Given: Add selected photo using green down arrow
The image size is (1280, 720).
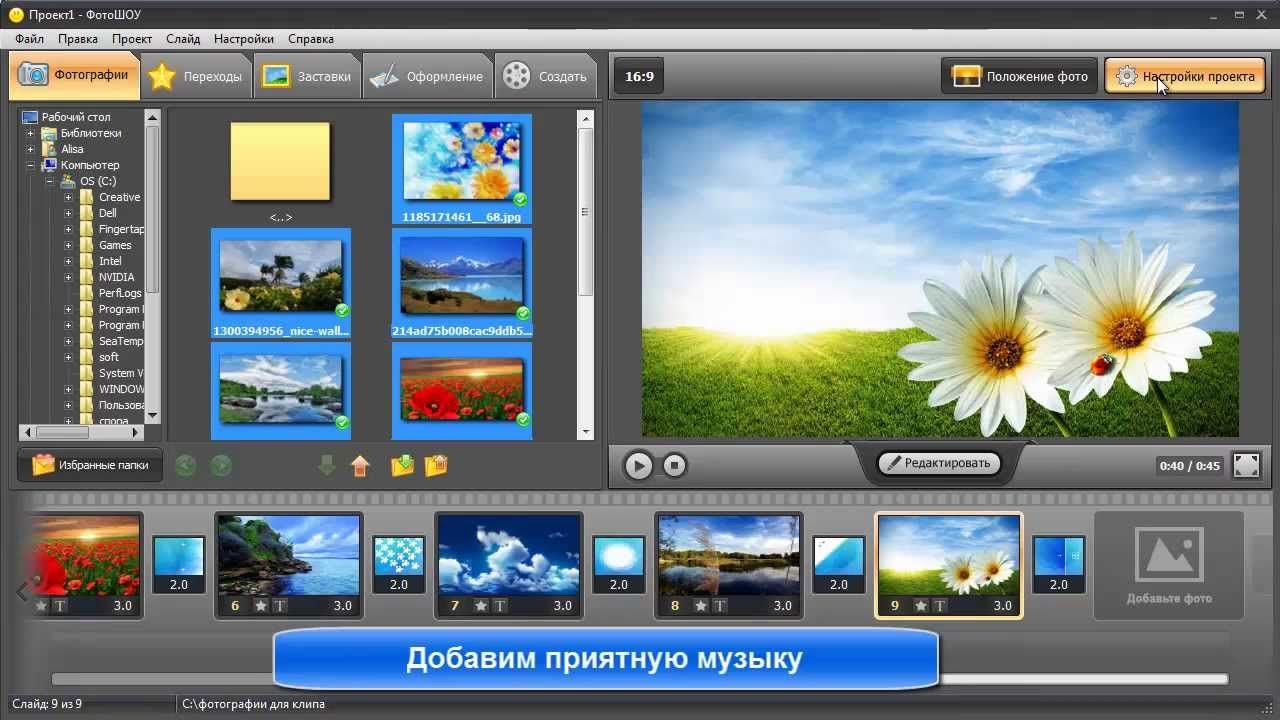Looking at the screenshot, I should coord(326,465).
